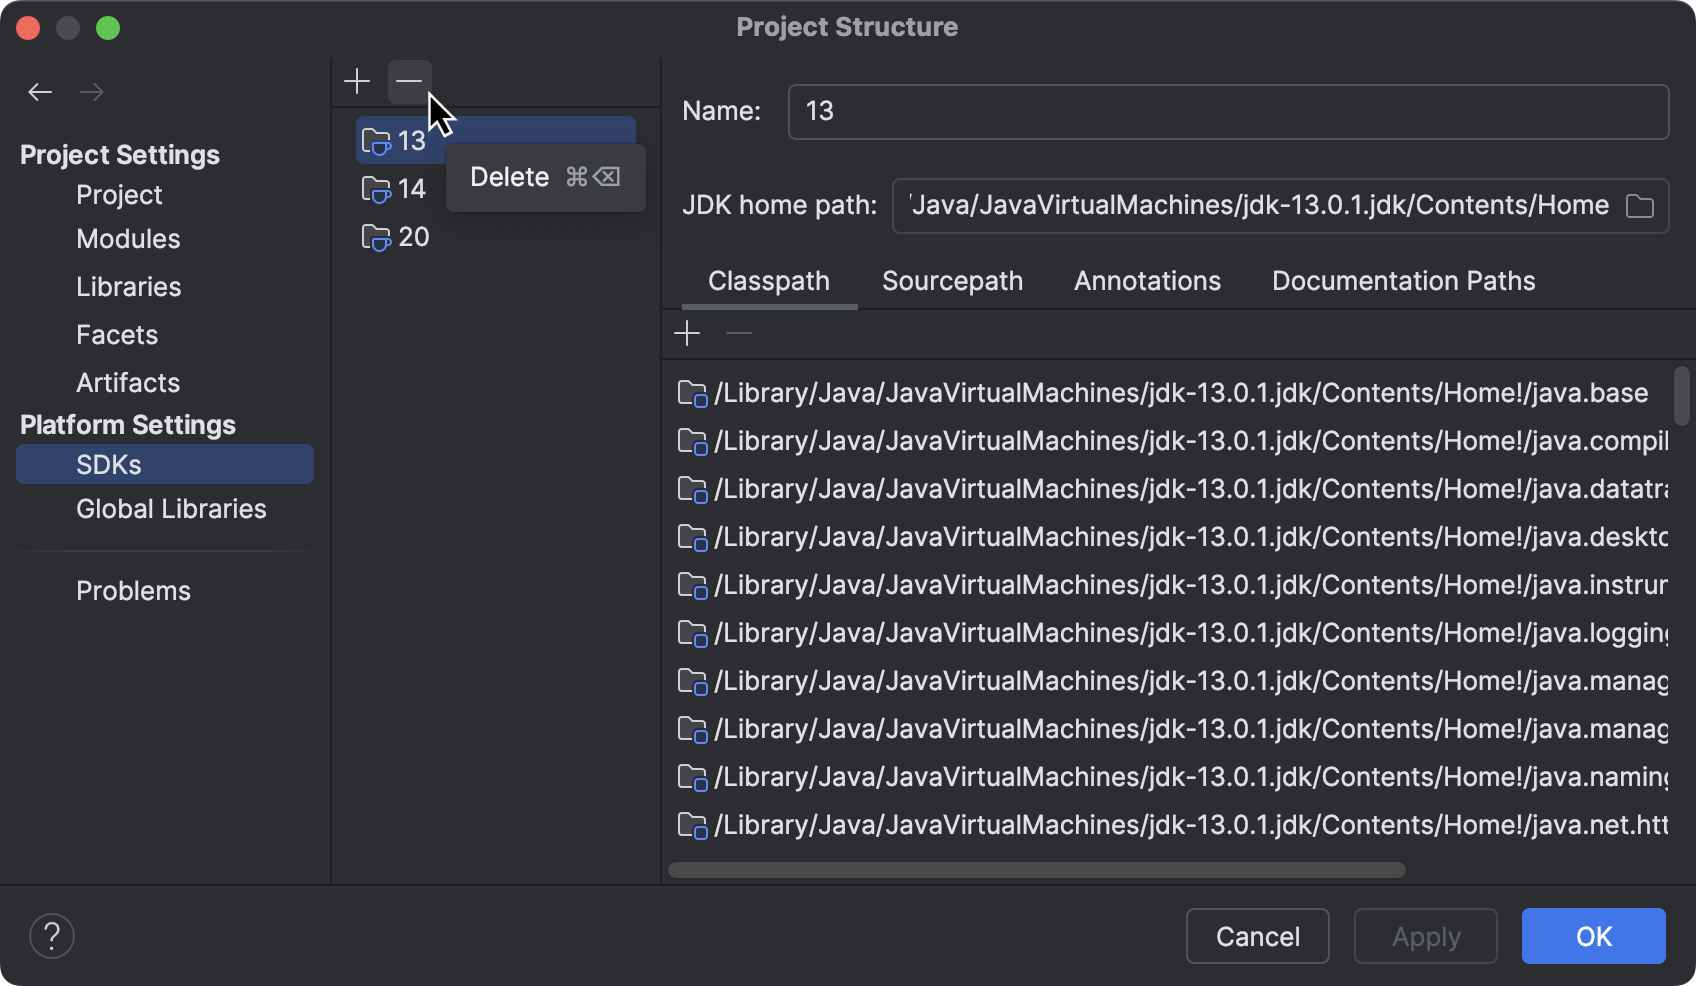
Task: Add a new SDK with the plus icon
Action: 357,81
